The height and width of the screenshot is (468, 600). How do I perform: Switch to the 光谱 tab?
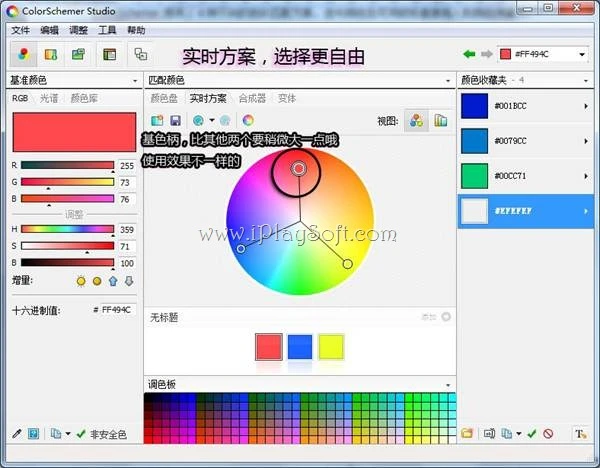(x=49, y=98)
